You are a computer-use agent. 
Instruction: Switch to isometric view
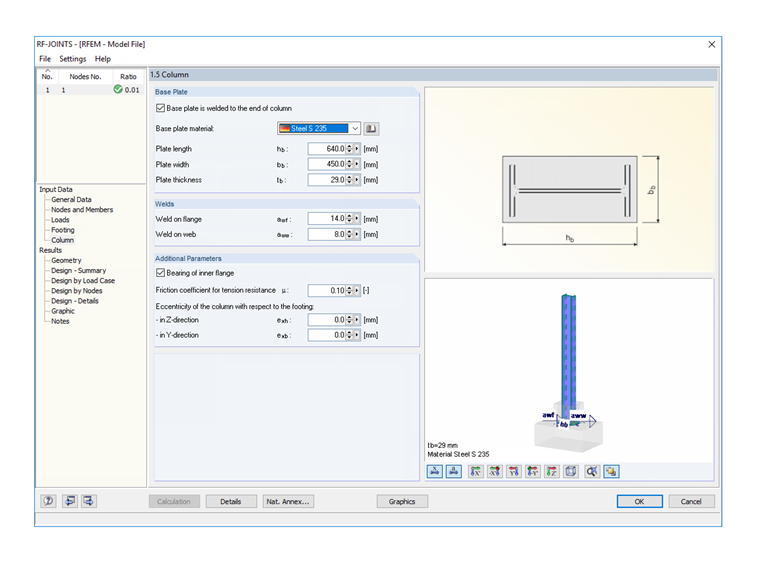571,471
